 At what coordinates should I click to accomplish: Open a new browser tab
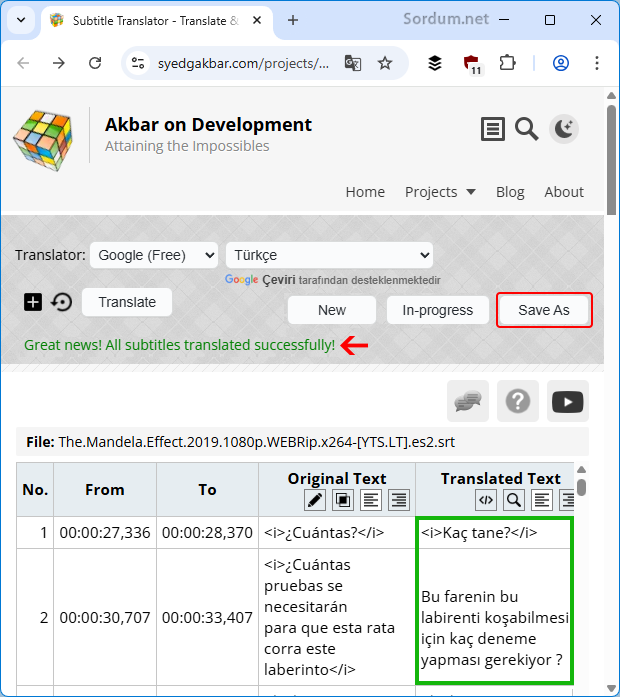pos(292,20)
